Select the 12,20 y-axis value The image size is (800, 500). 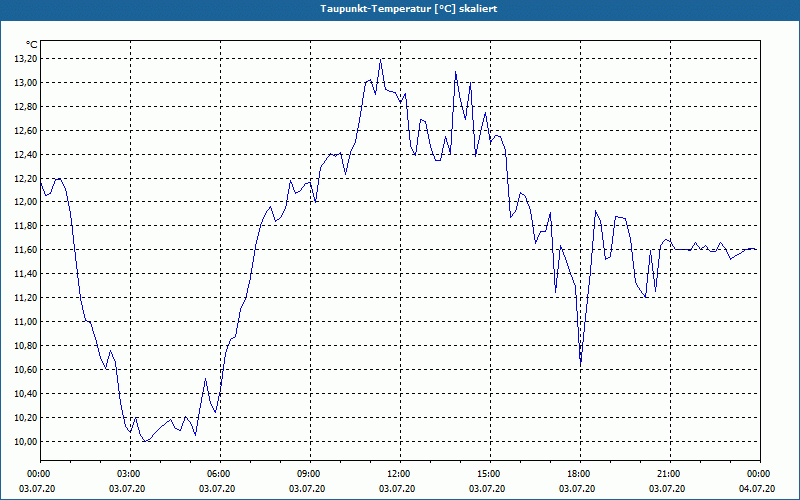(x=26, y=179)
